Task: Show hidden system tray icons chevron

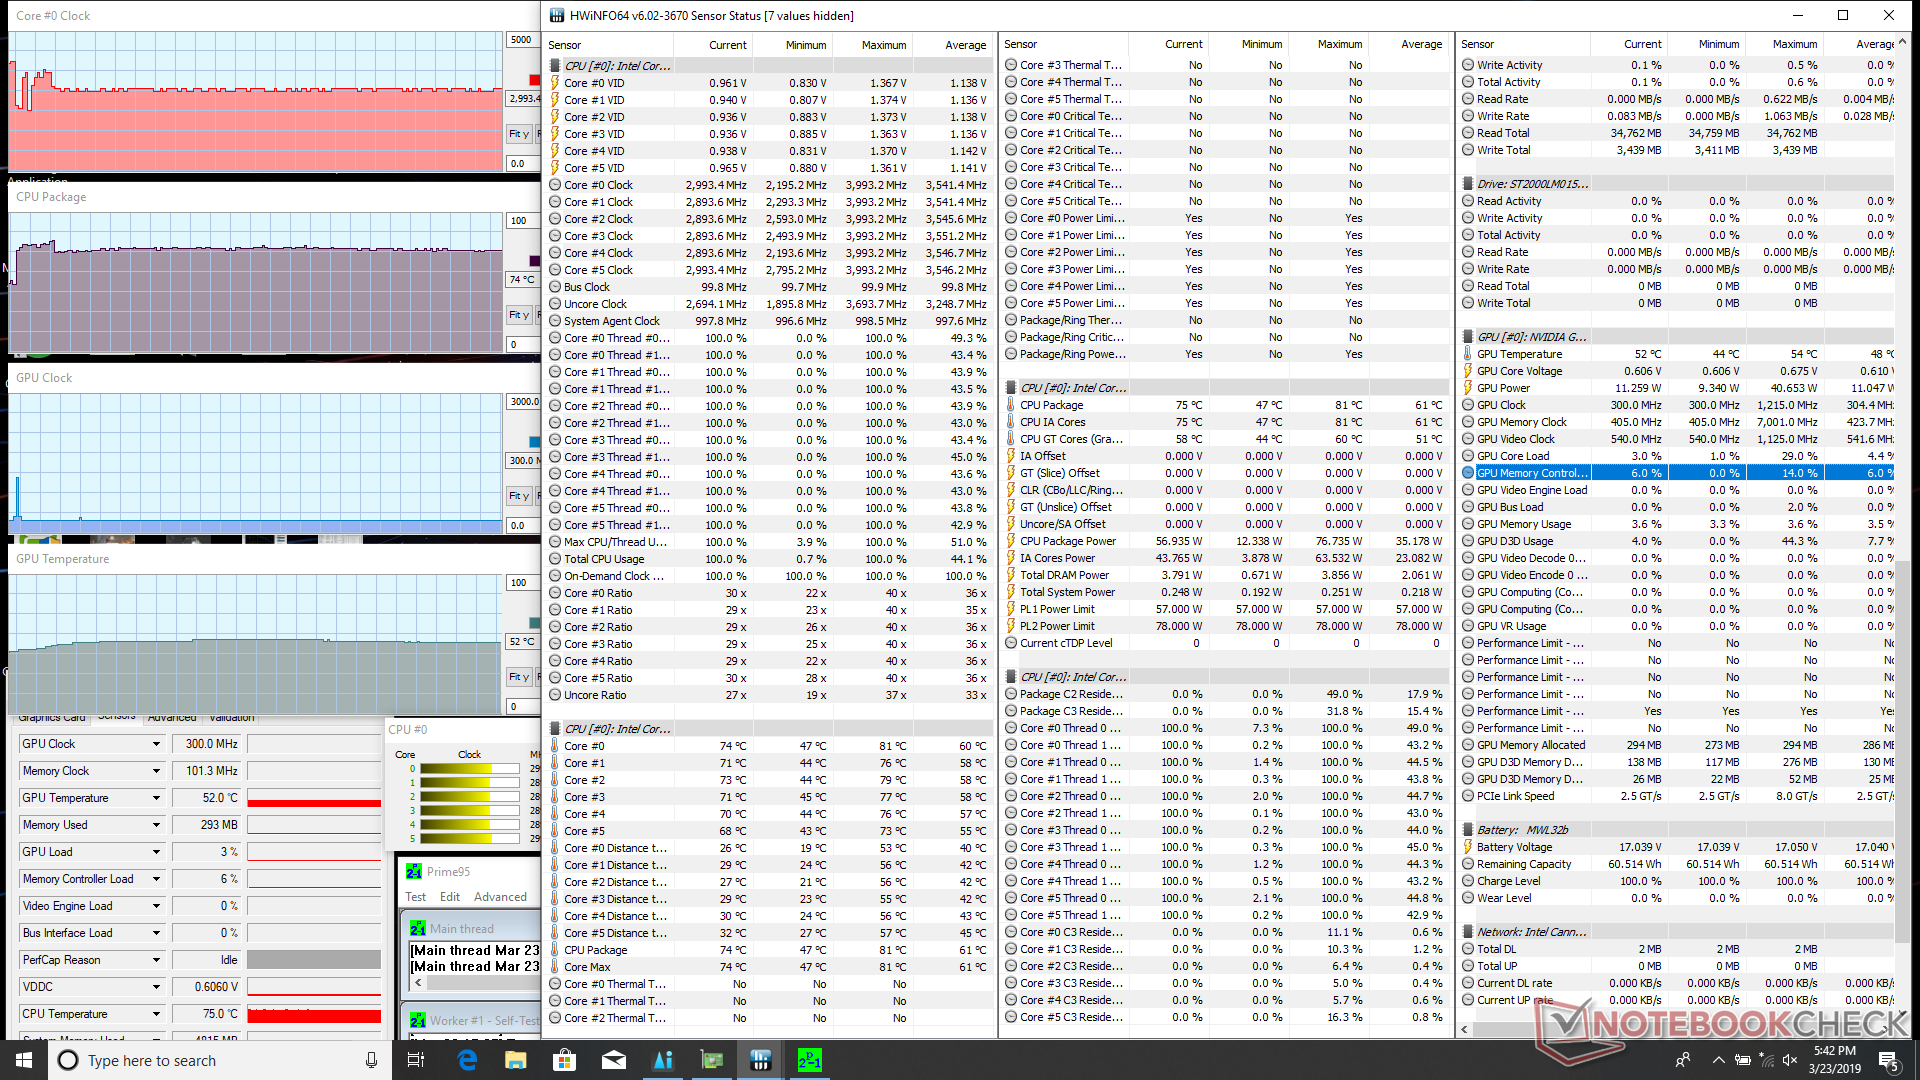Action: 1718,1060
